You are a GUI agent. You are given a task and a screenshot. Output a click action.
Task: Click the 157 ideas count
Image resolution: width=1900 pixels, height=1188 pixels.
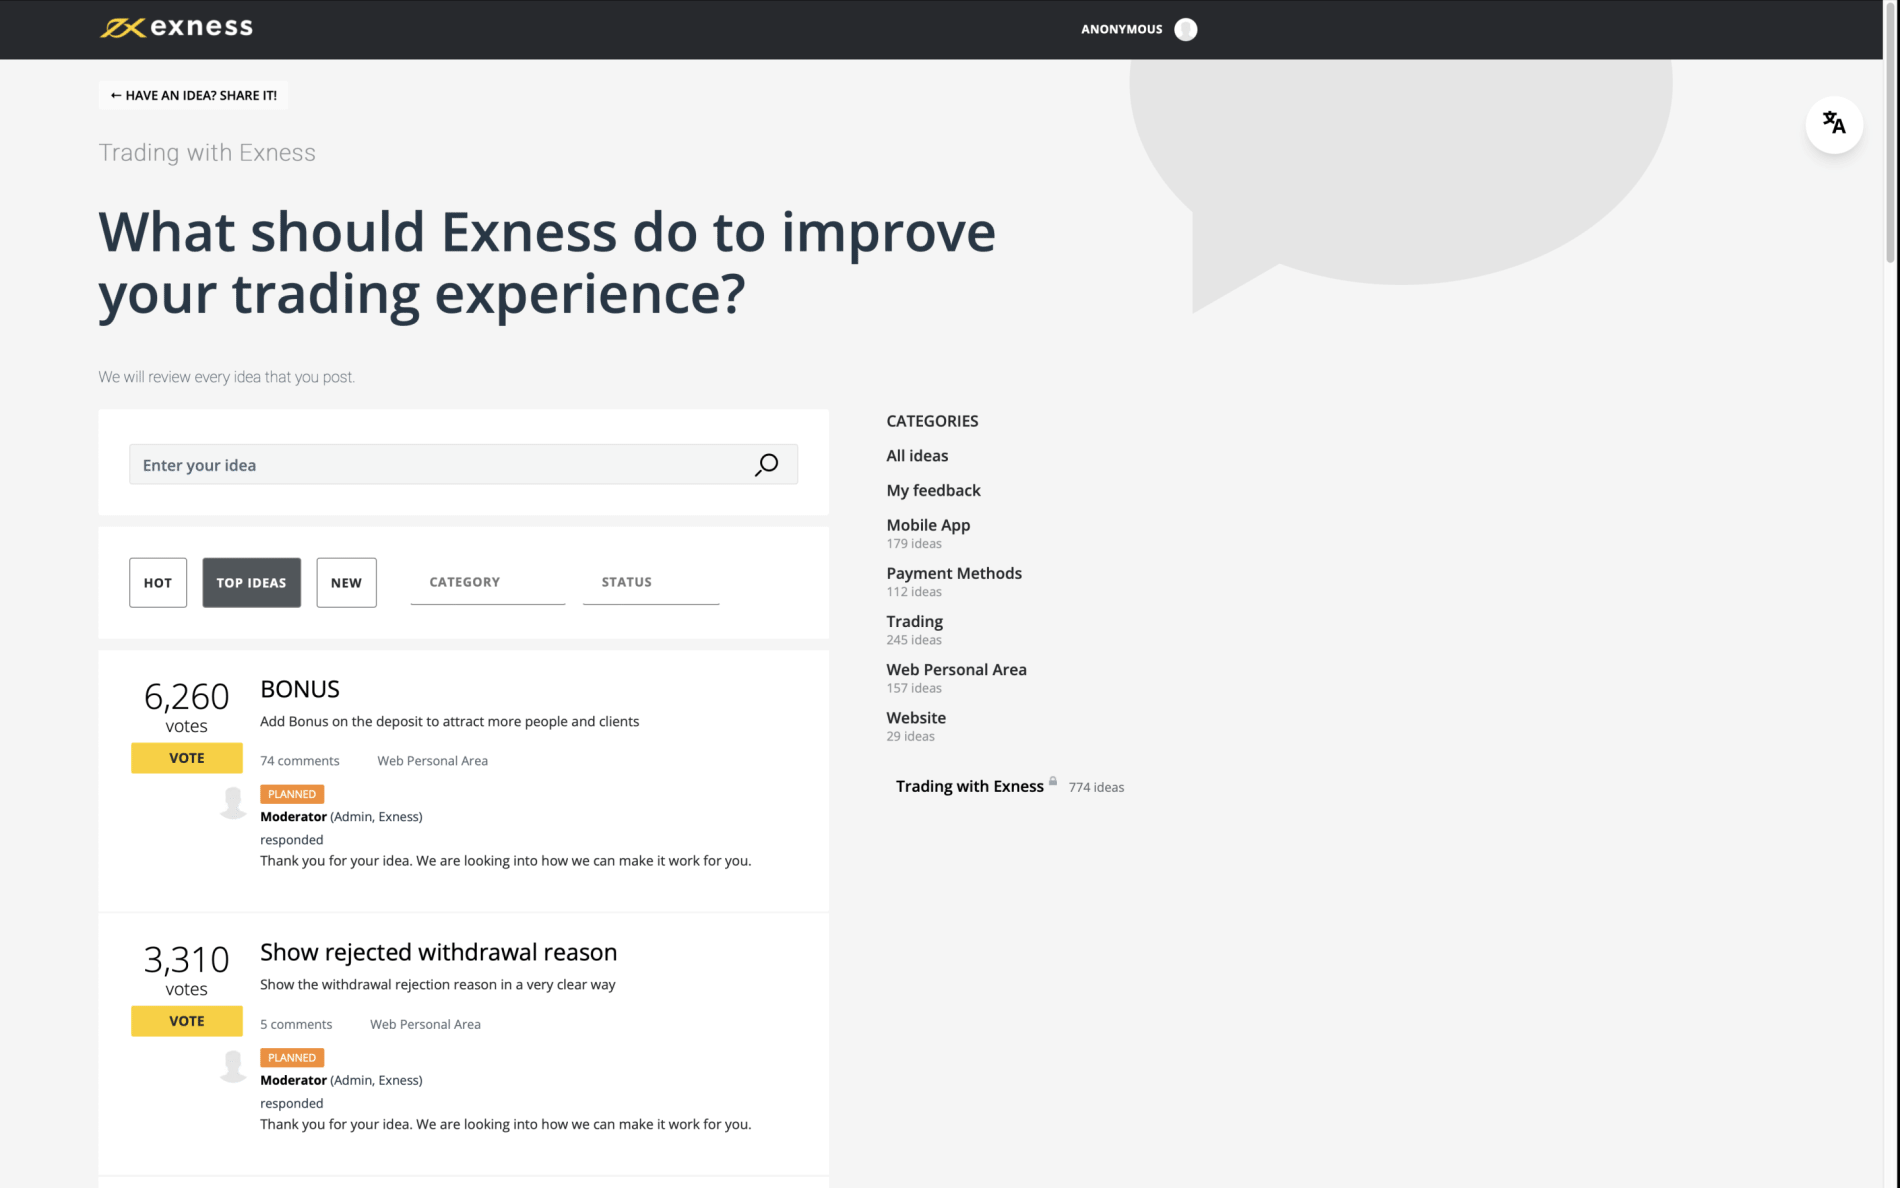[914, 688]
